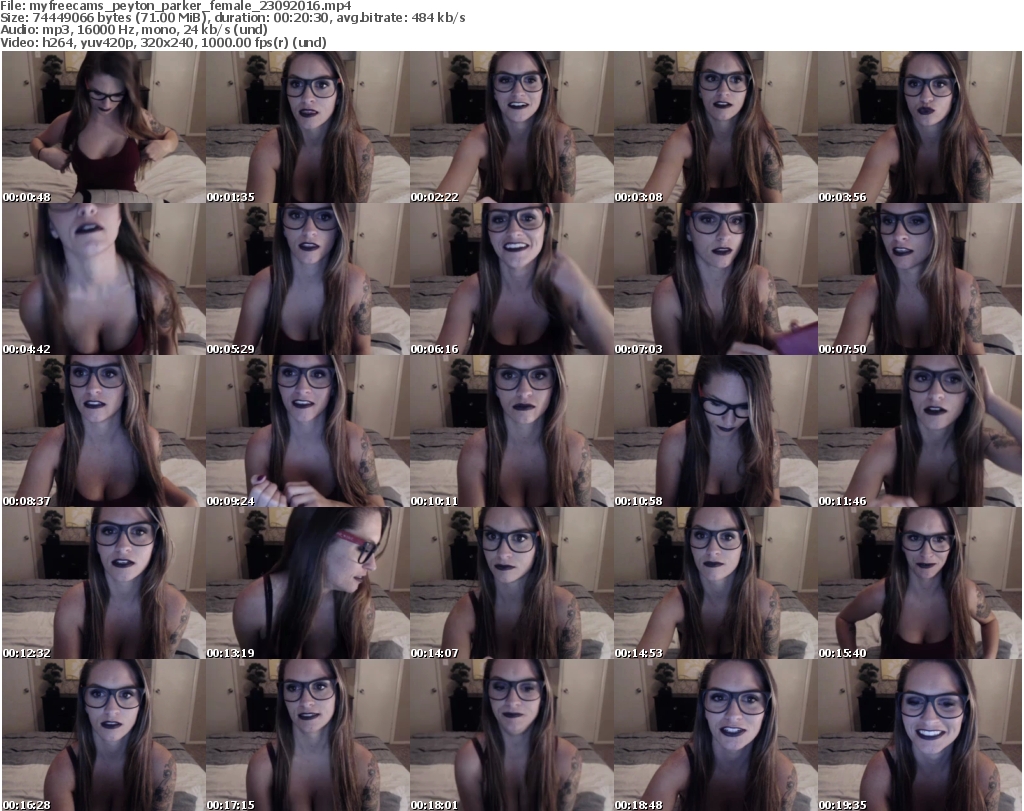The width and height of the screenshot is (1024, 811).
Task: Click the File name header line
Action: [176, 6]
